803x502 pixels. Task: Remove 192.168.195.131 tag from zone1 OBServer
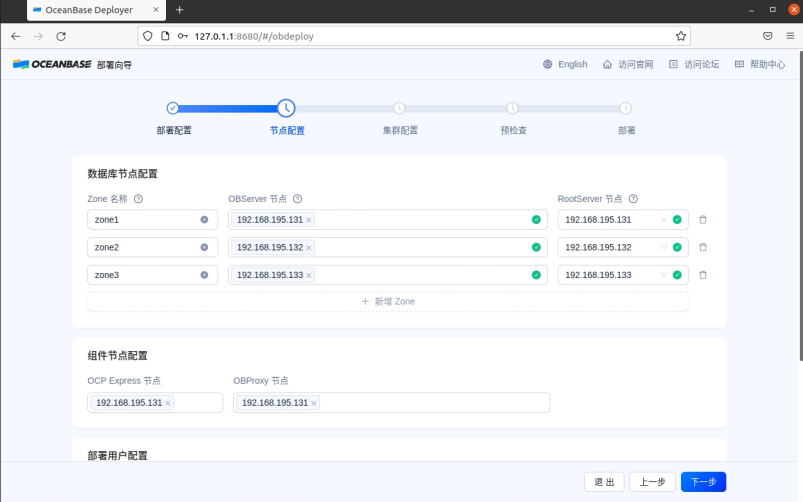point(309,220)
